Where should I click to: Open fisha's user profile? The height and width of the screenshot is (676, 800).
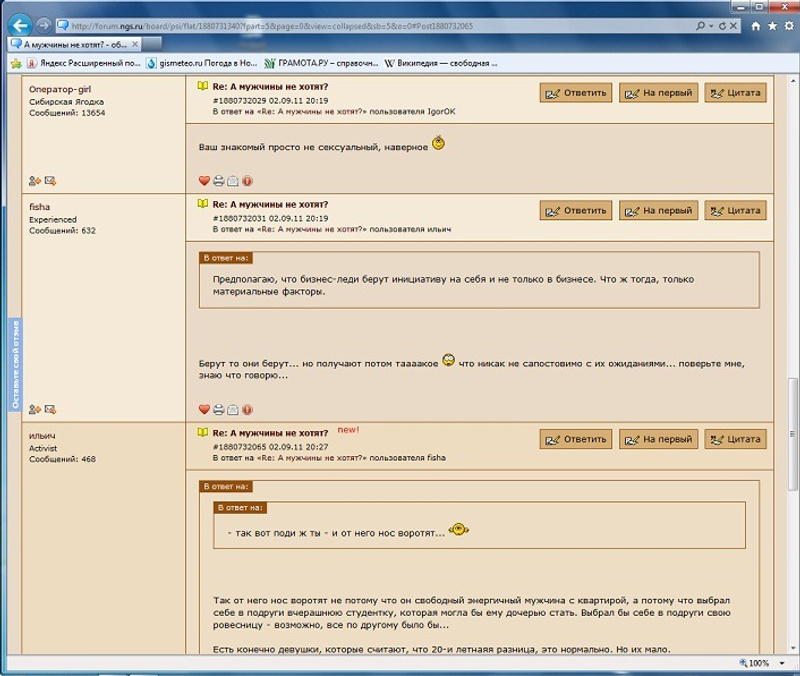pos(39,207)
